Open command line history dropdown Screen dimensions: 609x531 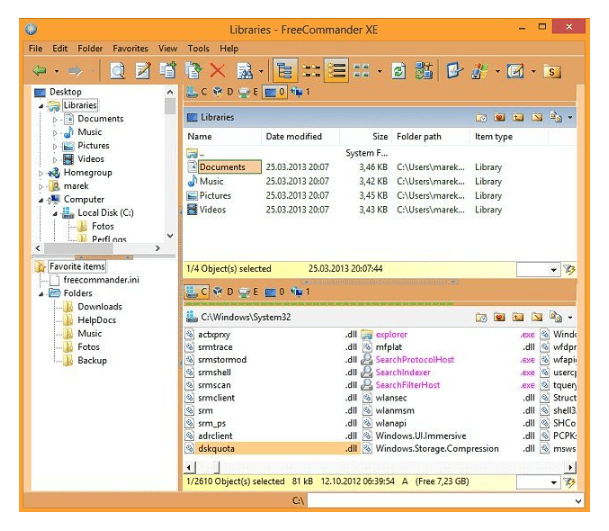[x=579, y=501]
